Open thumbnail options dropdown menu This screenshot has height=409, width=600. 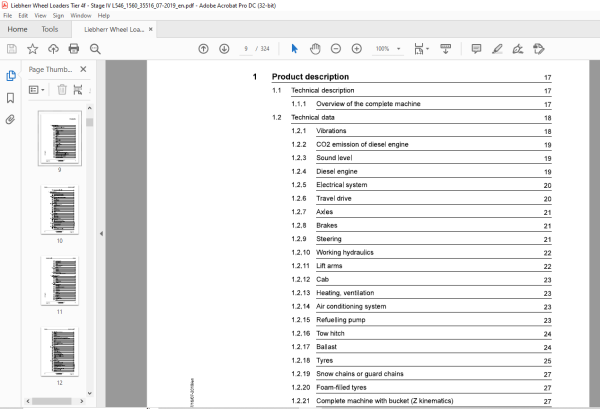(37, 90)
